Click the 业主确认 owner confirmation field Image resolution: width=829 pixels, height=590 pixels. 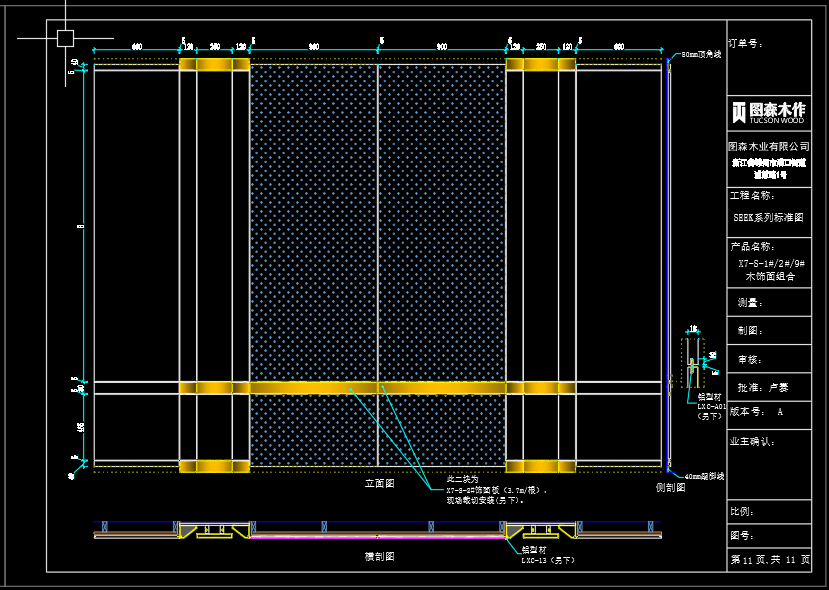(x=753, y=440)
